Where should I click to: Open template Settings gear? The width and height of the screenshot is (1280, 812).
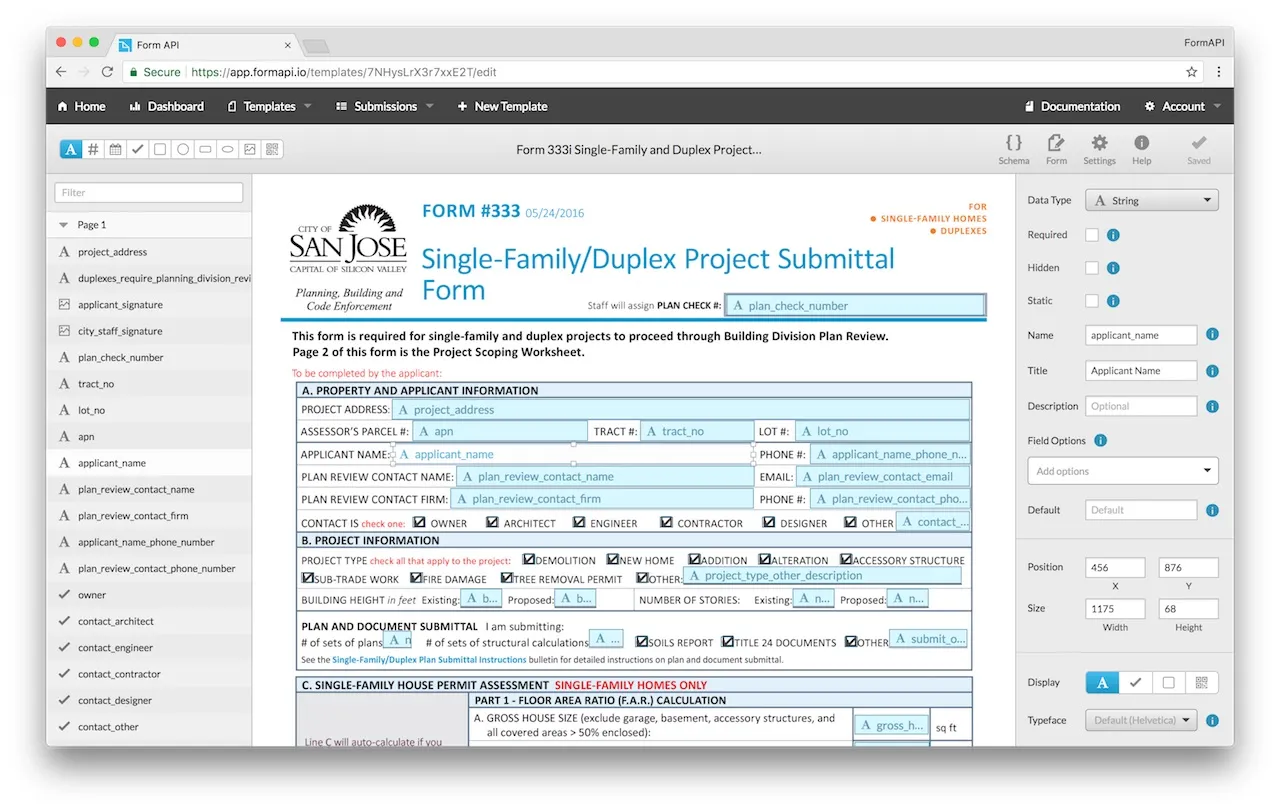point(1099,148)
